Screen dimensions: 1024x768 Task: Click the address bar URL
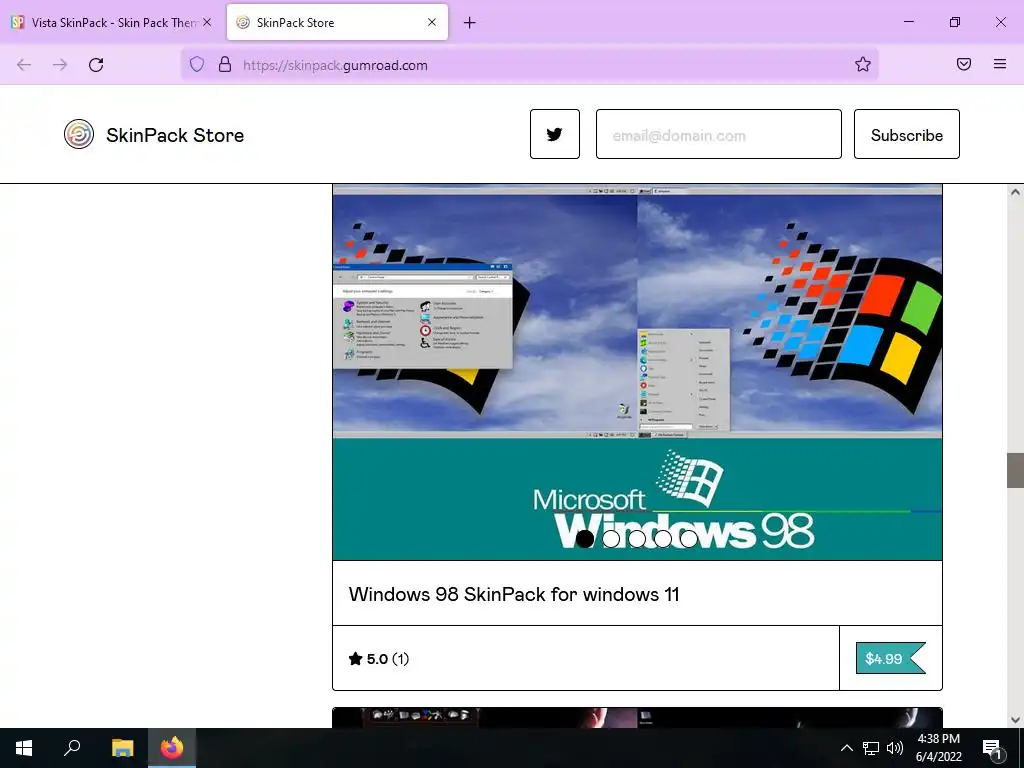(335, 65)
